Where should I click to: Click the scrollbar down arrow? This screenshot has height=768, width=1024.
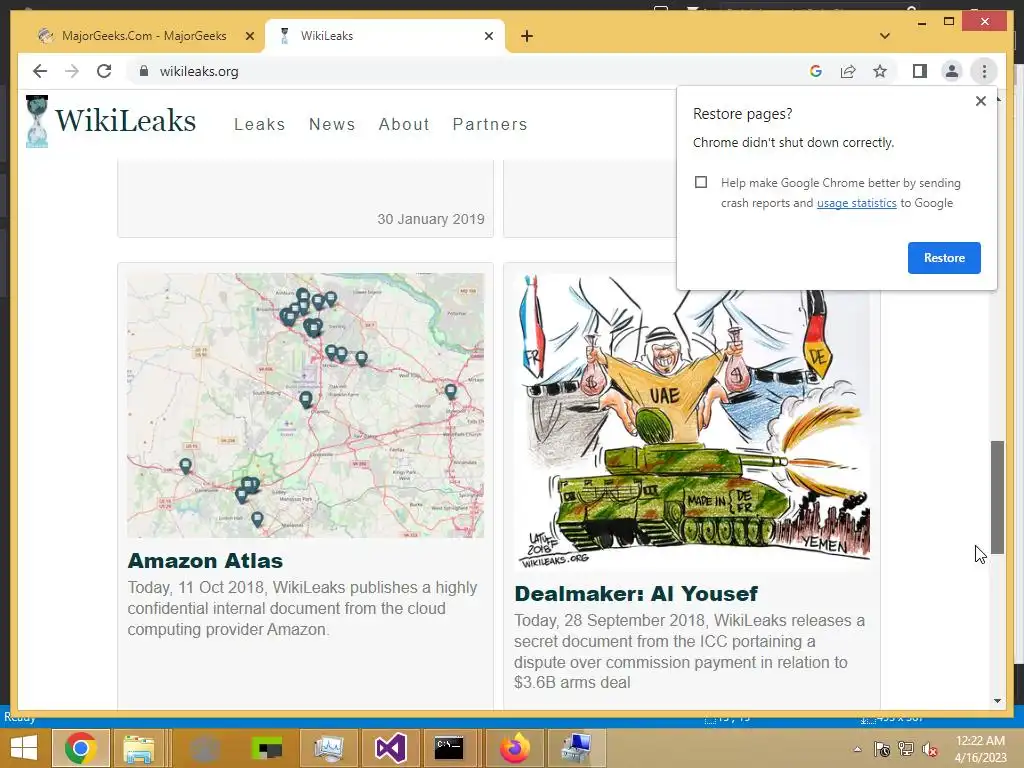(x=997, y=701)
